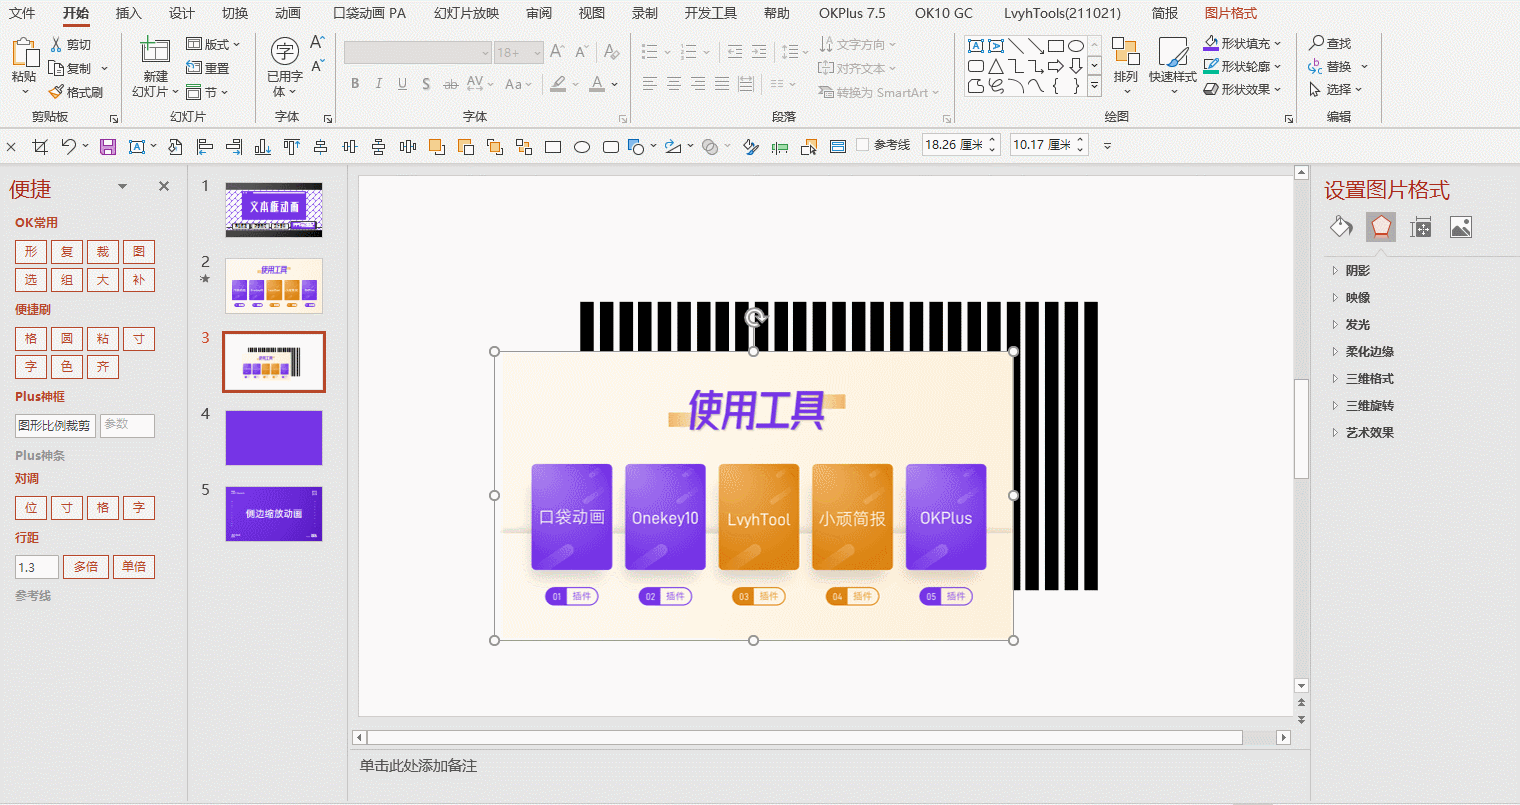Open the 插入 Insert ribbon tab
This screenshot has width=1520, height=805.
point(129,13)
